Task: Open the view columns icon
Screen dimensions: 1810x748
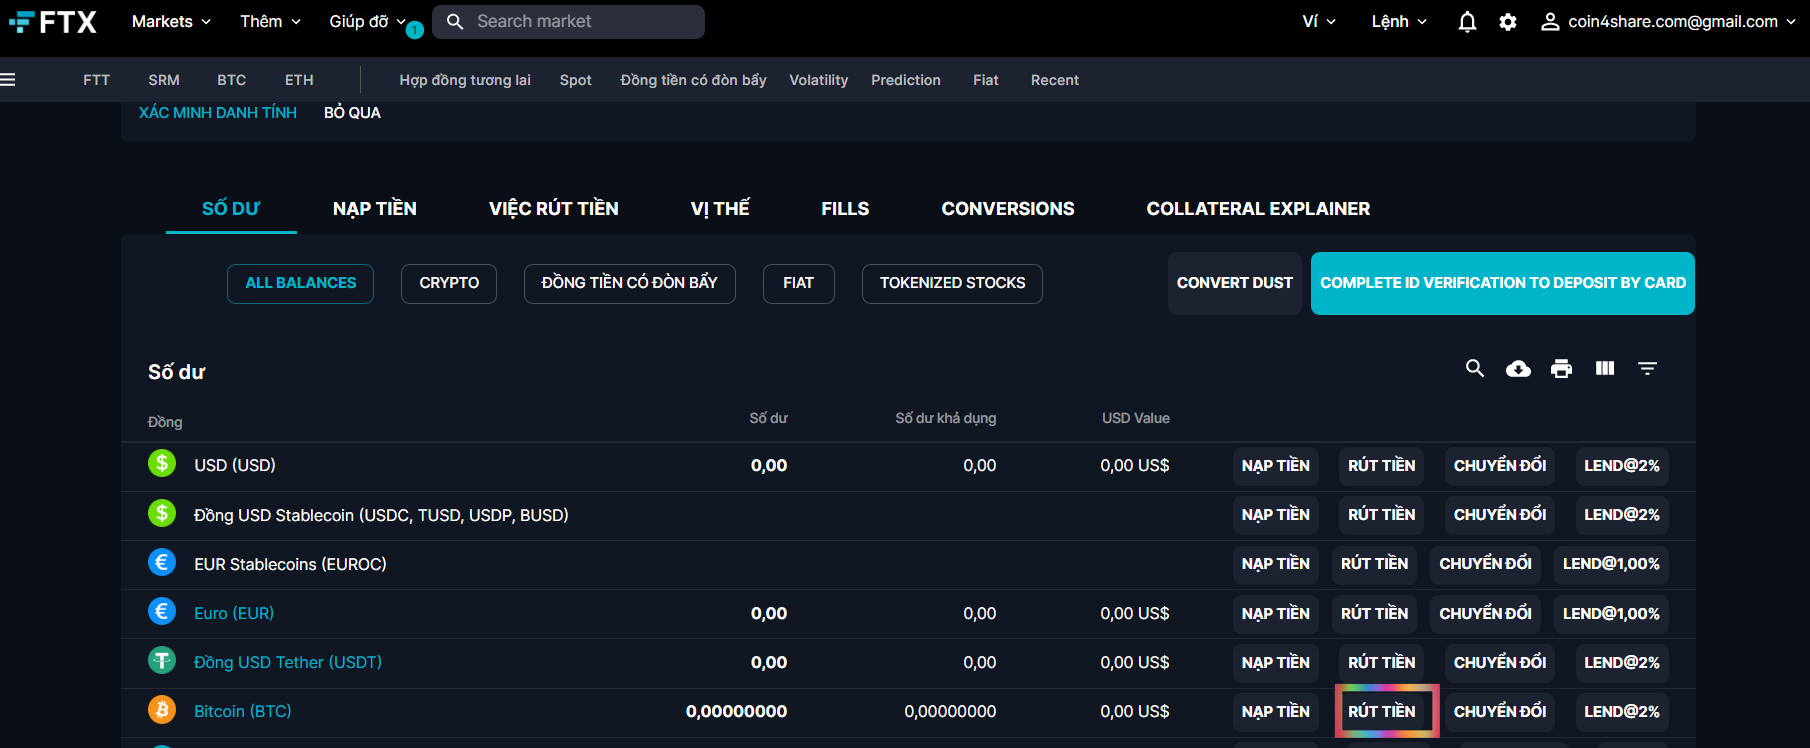Action: pos(1605,368)
